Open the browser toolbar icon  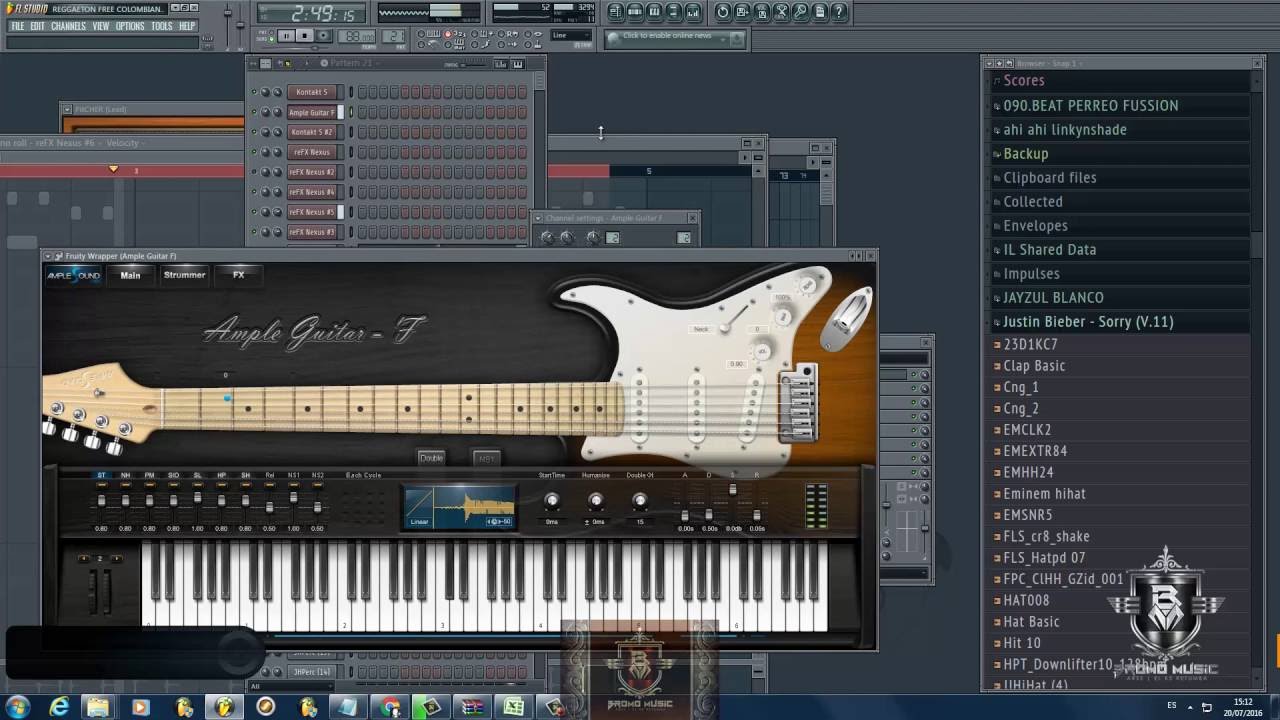point(674,12)
